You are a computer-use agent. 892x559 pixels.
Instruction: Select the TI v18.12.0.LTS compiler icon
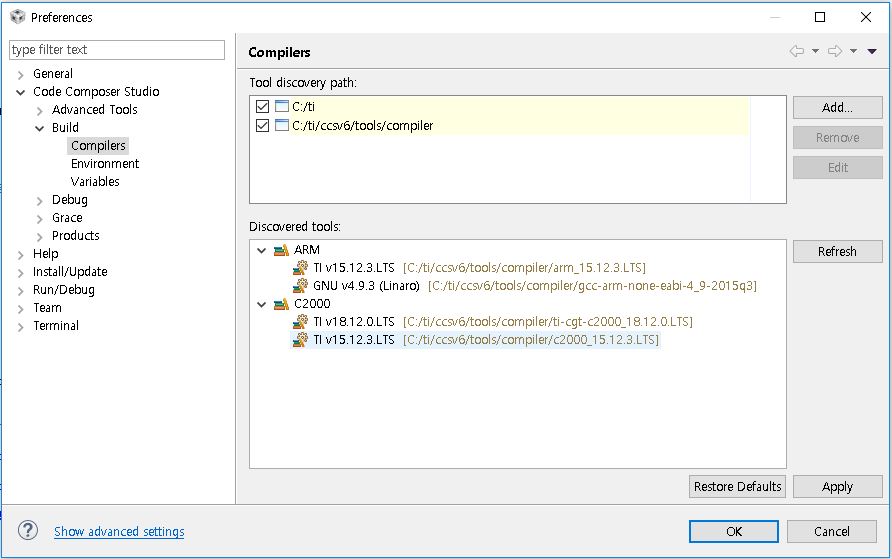click(x=300, y=322)
